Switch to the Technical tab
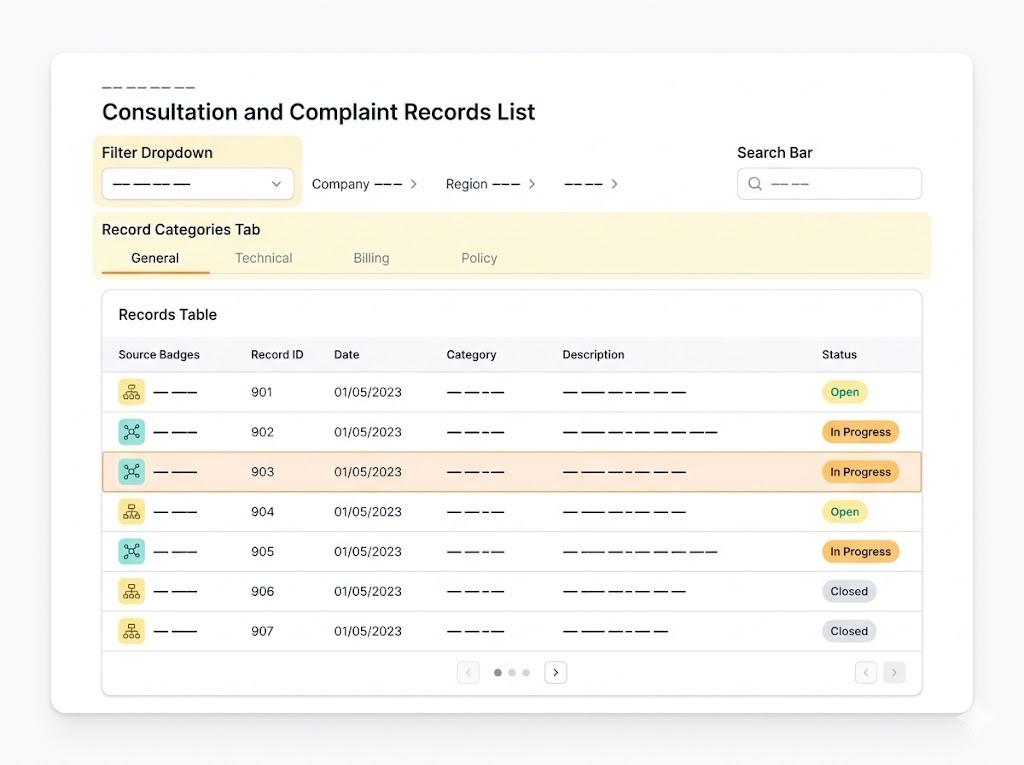The height and width of the screenshot is (765, 1024). [264, 258]
